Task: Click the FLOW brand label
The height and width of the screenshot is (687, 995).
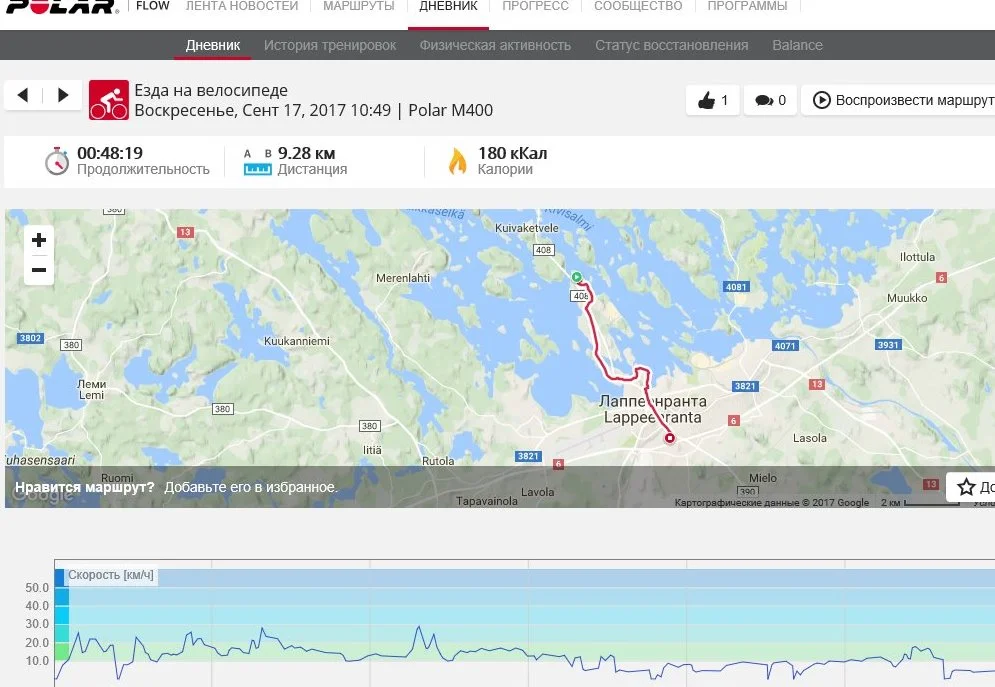Action: [152, 6]
